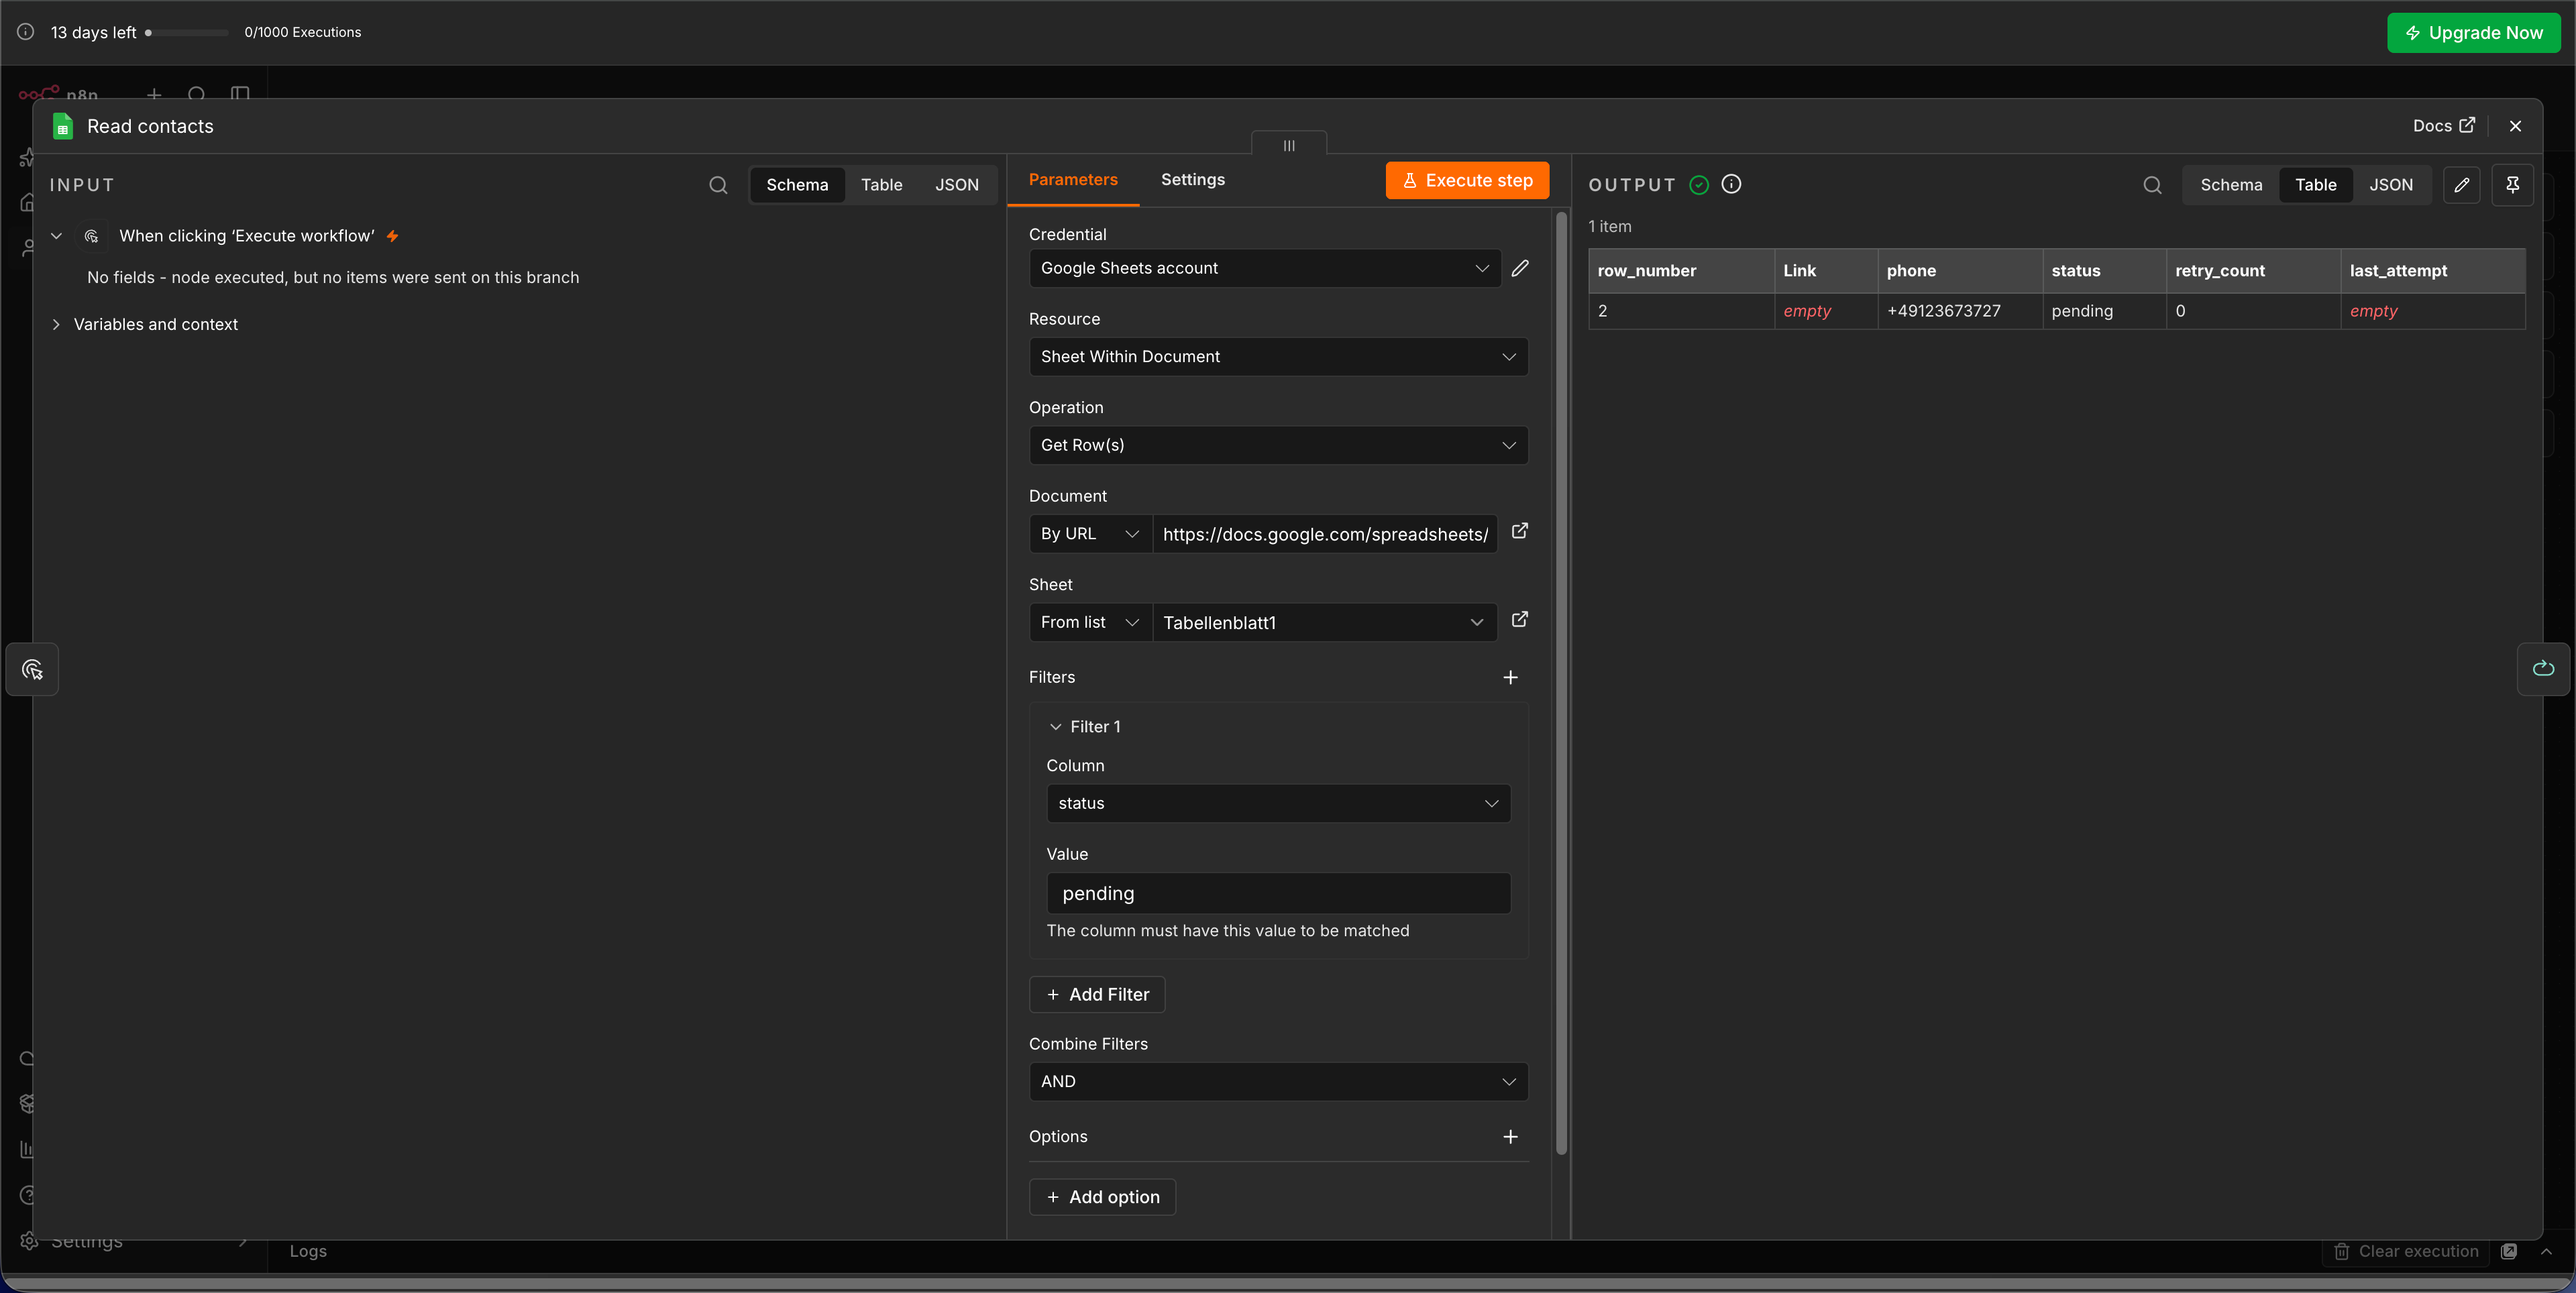
Task: Click the Options plus icon
Action: tap(1510, 1136)
